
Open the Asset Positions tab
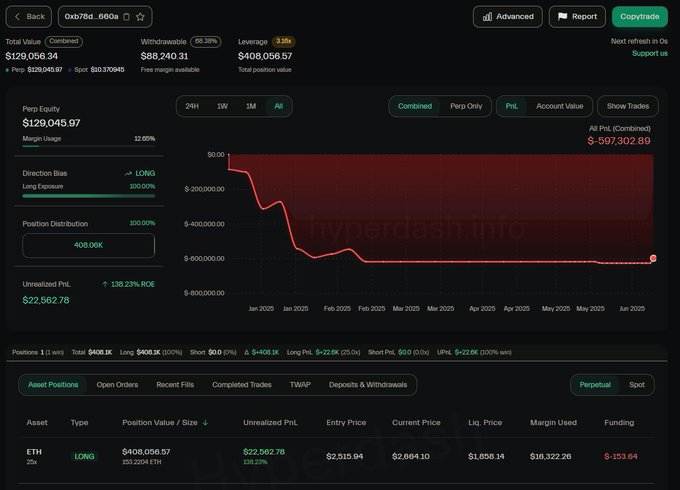(x=53, y=385)
